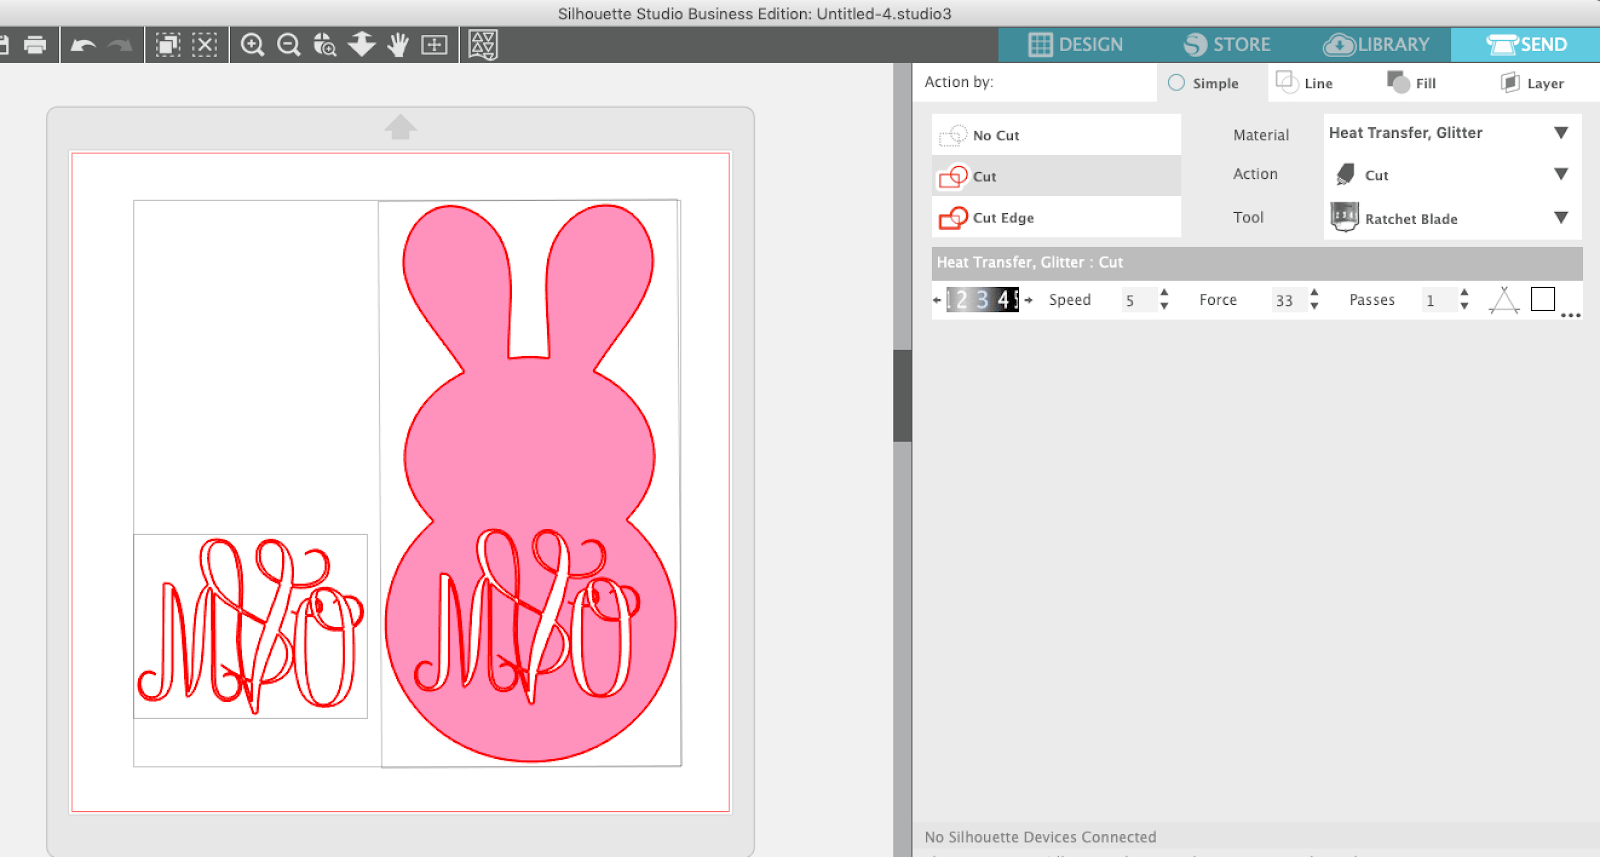
Task: Increase the Speed value with up arrow
Action: [1164, 293]
